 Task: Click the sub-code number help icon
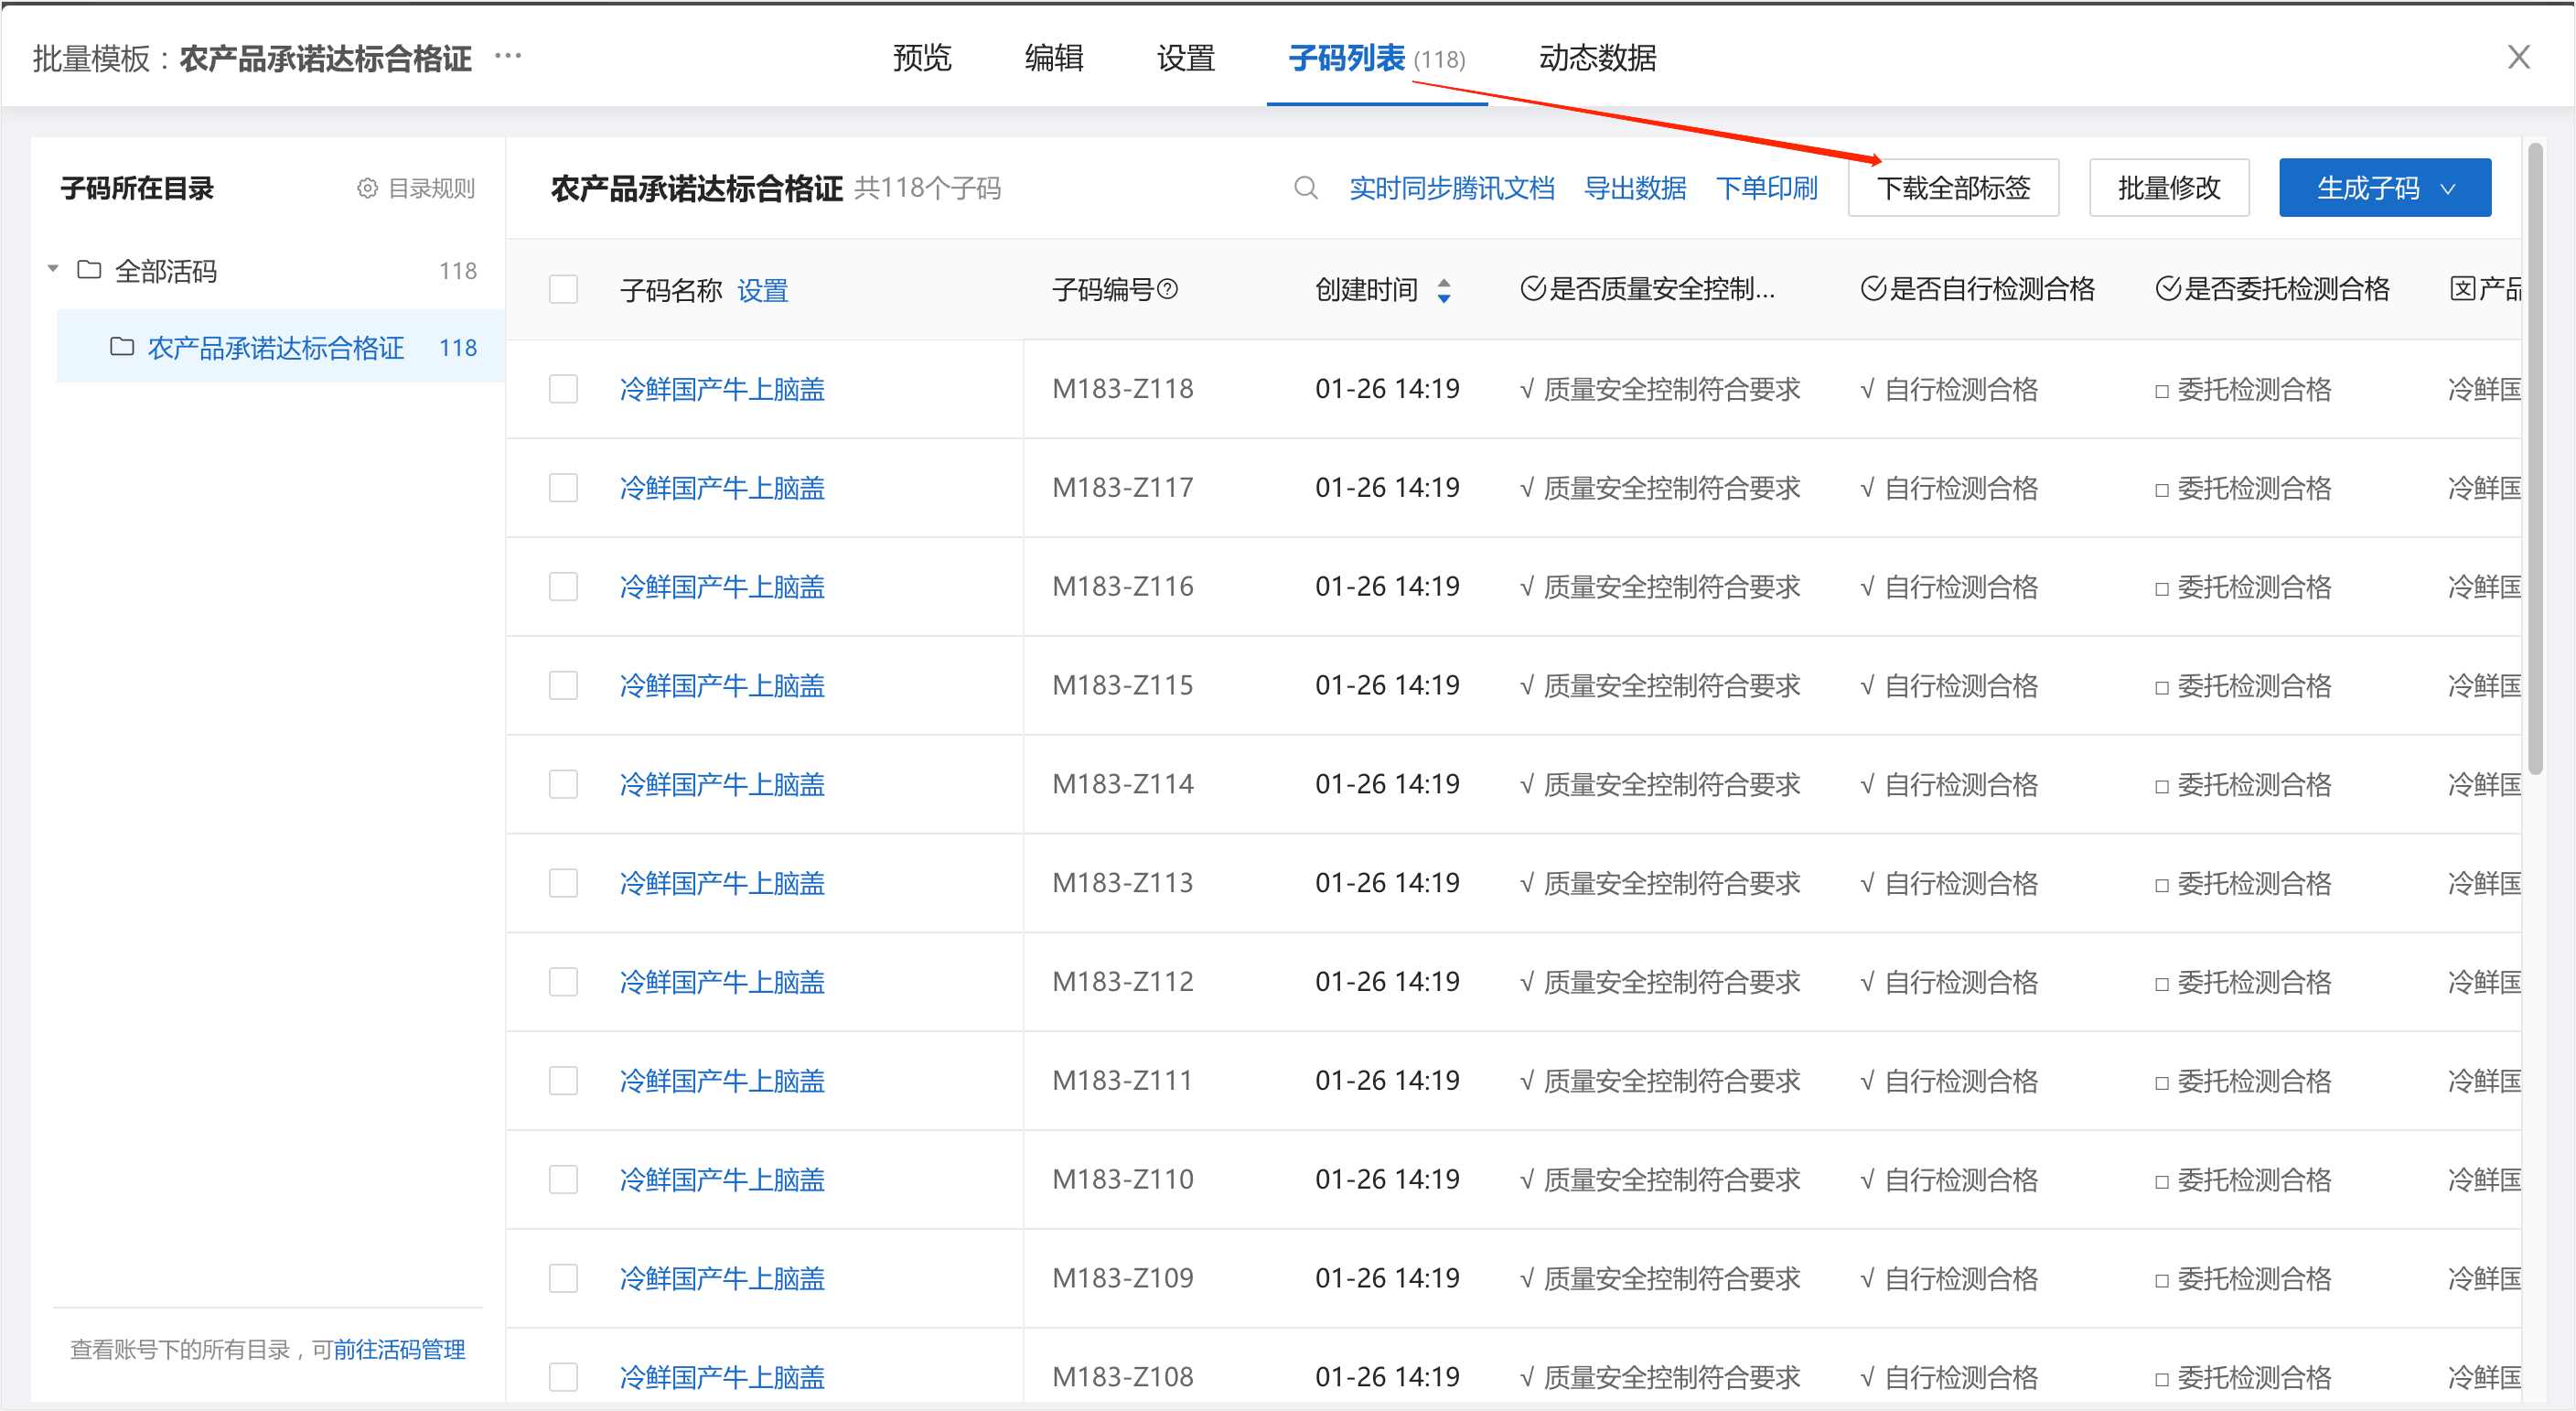(1167, 289)
